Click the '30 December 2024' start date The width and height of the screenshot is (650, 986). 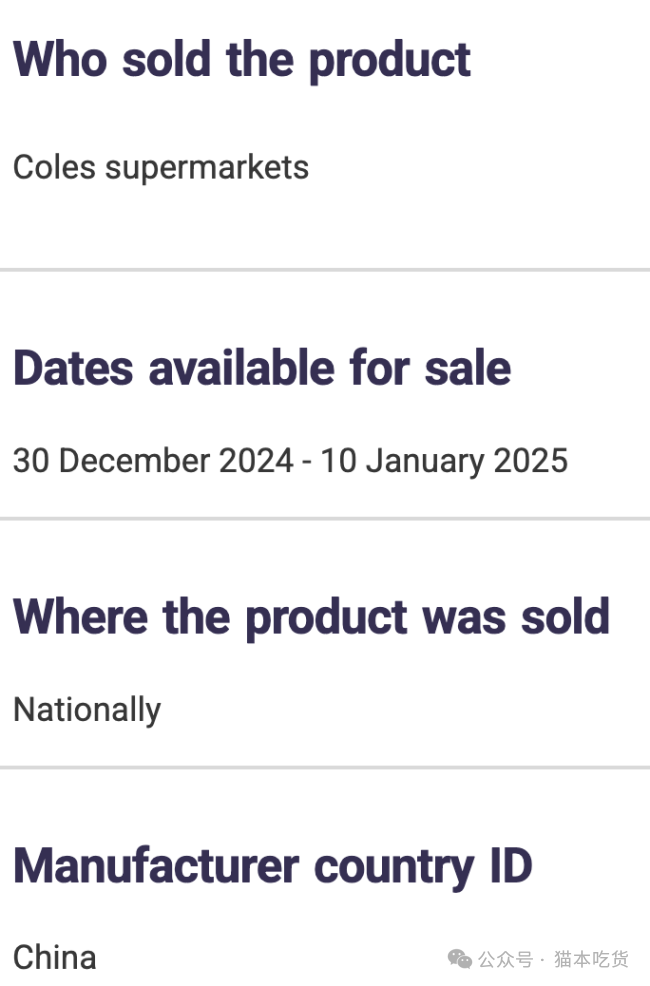coord(153,460)
